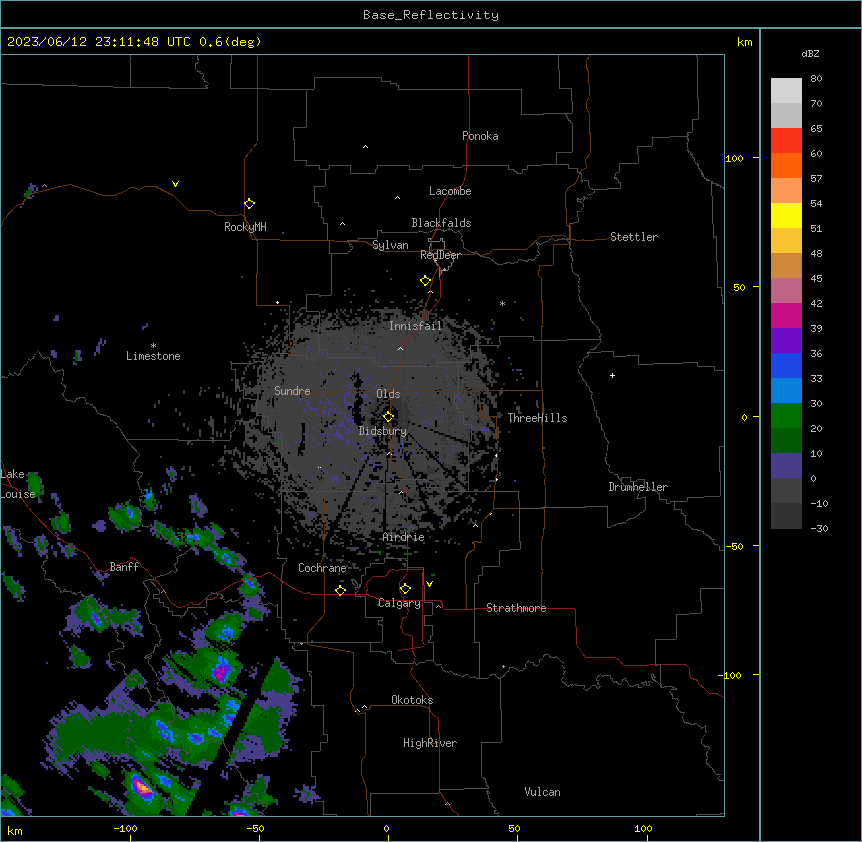The image size is (862, 842).
Task: Click the Stettler city label
Action: point(634,237)
